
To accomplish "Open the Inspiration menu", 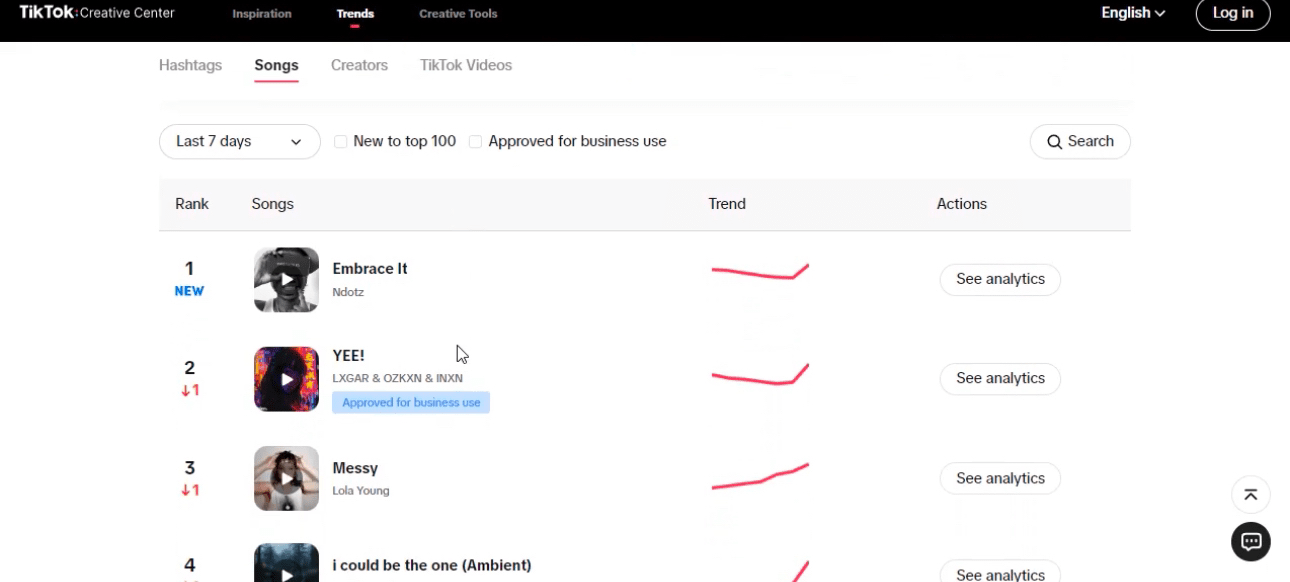I will click(262, 14).
